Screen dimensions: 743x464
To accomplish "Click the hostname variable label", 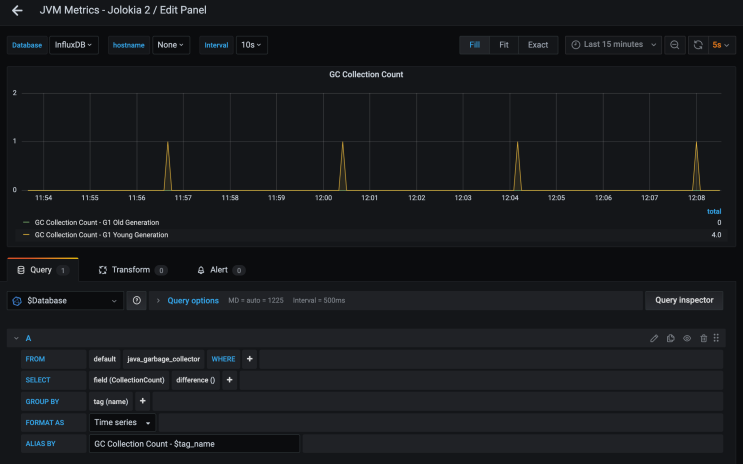I will 128,45.
